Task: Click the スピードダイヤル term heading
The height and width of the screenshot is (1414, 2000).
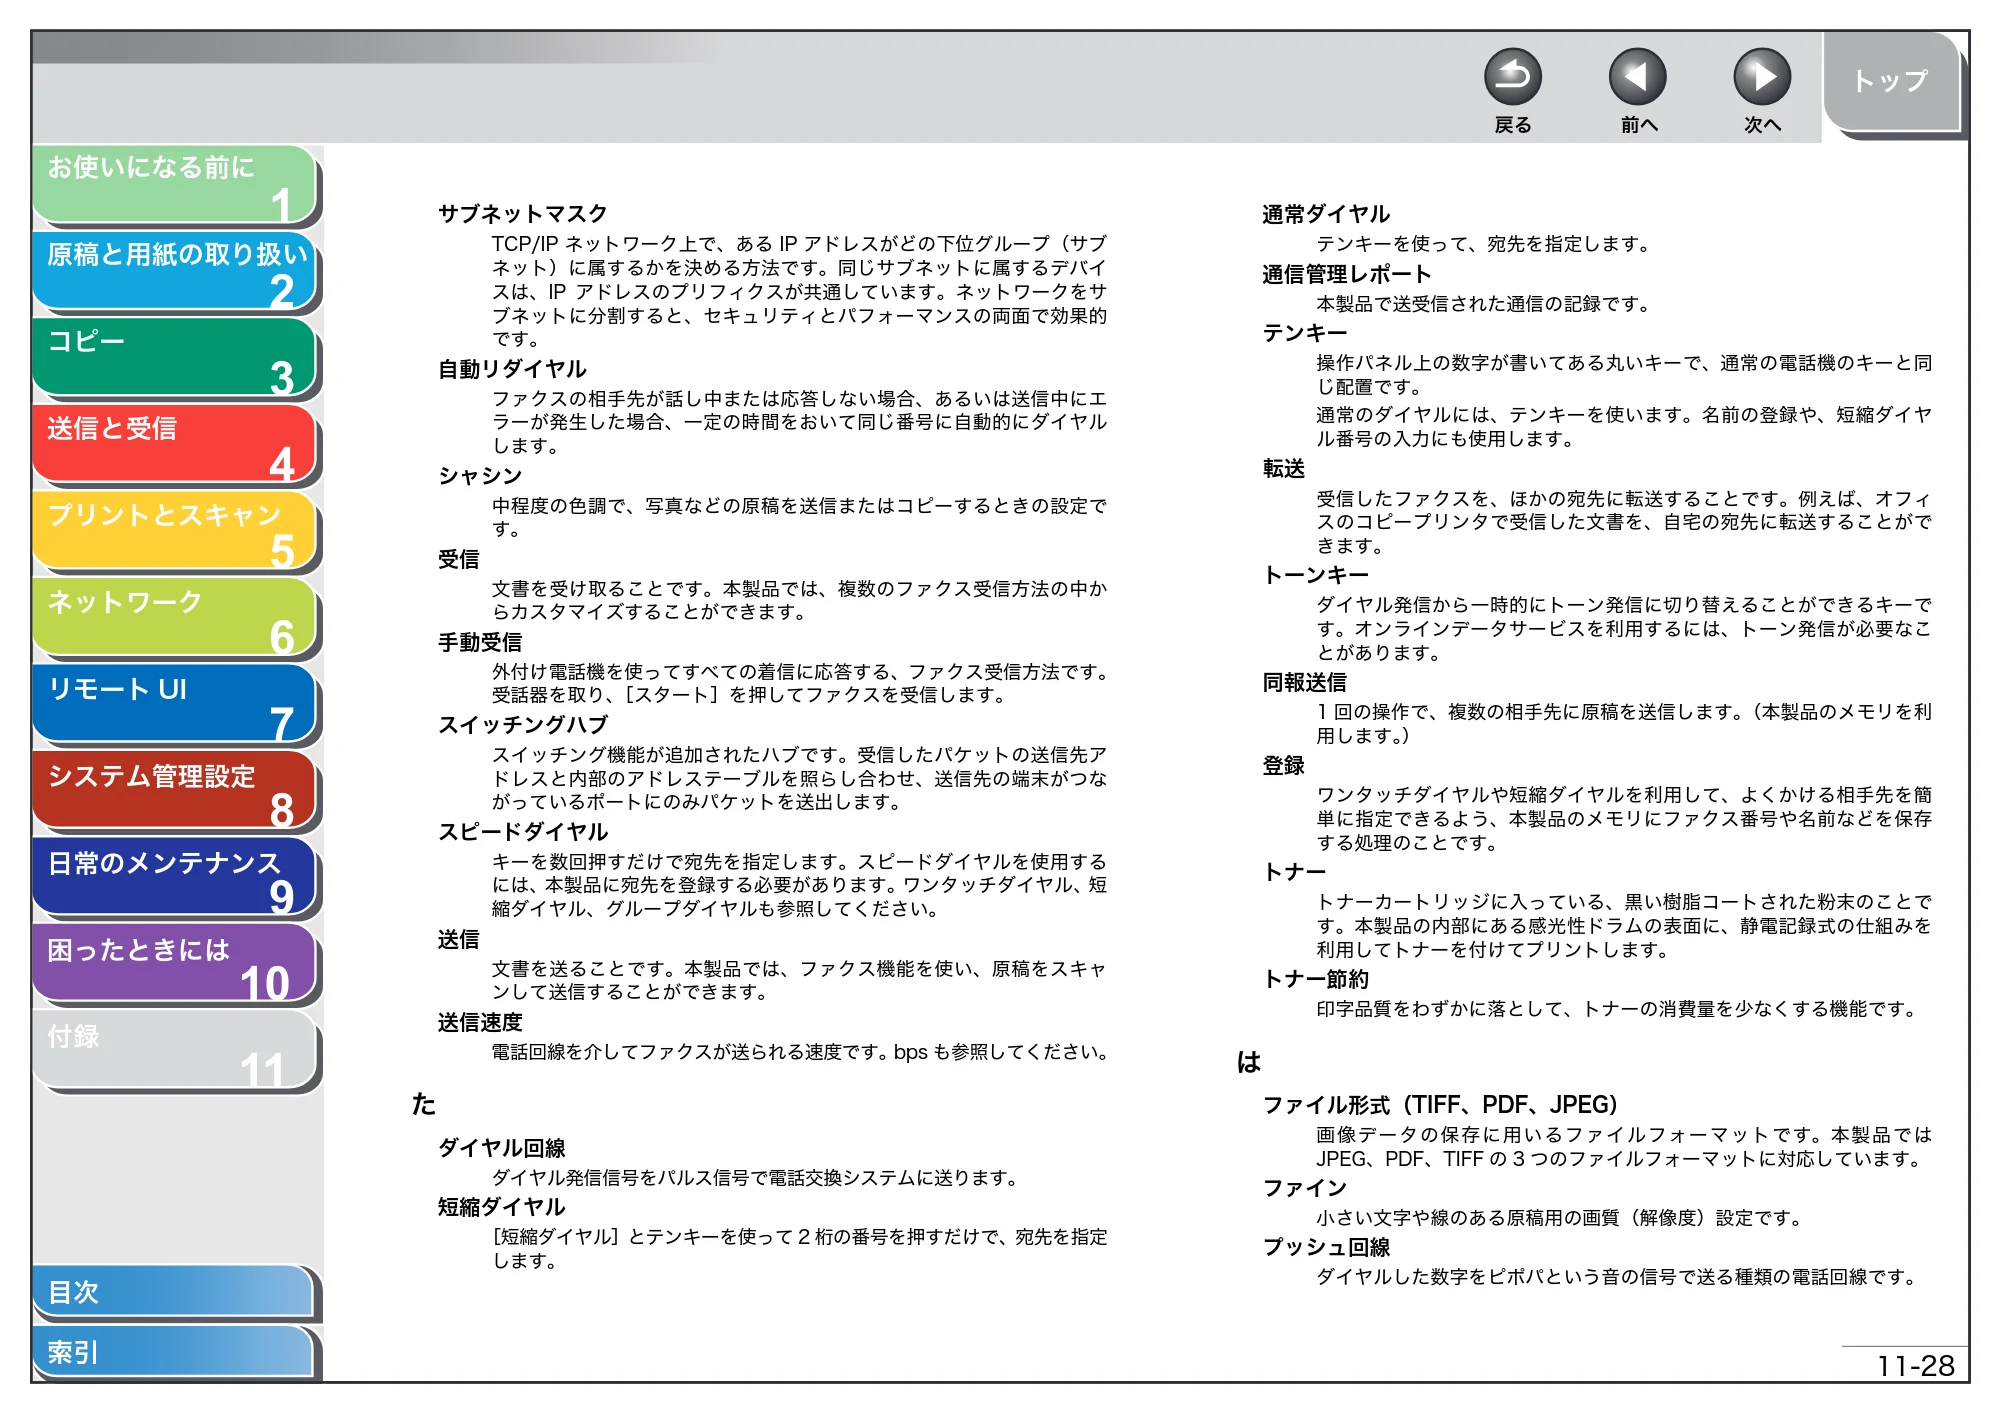Action: click(523, 832)
